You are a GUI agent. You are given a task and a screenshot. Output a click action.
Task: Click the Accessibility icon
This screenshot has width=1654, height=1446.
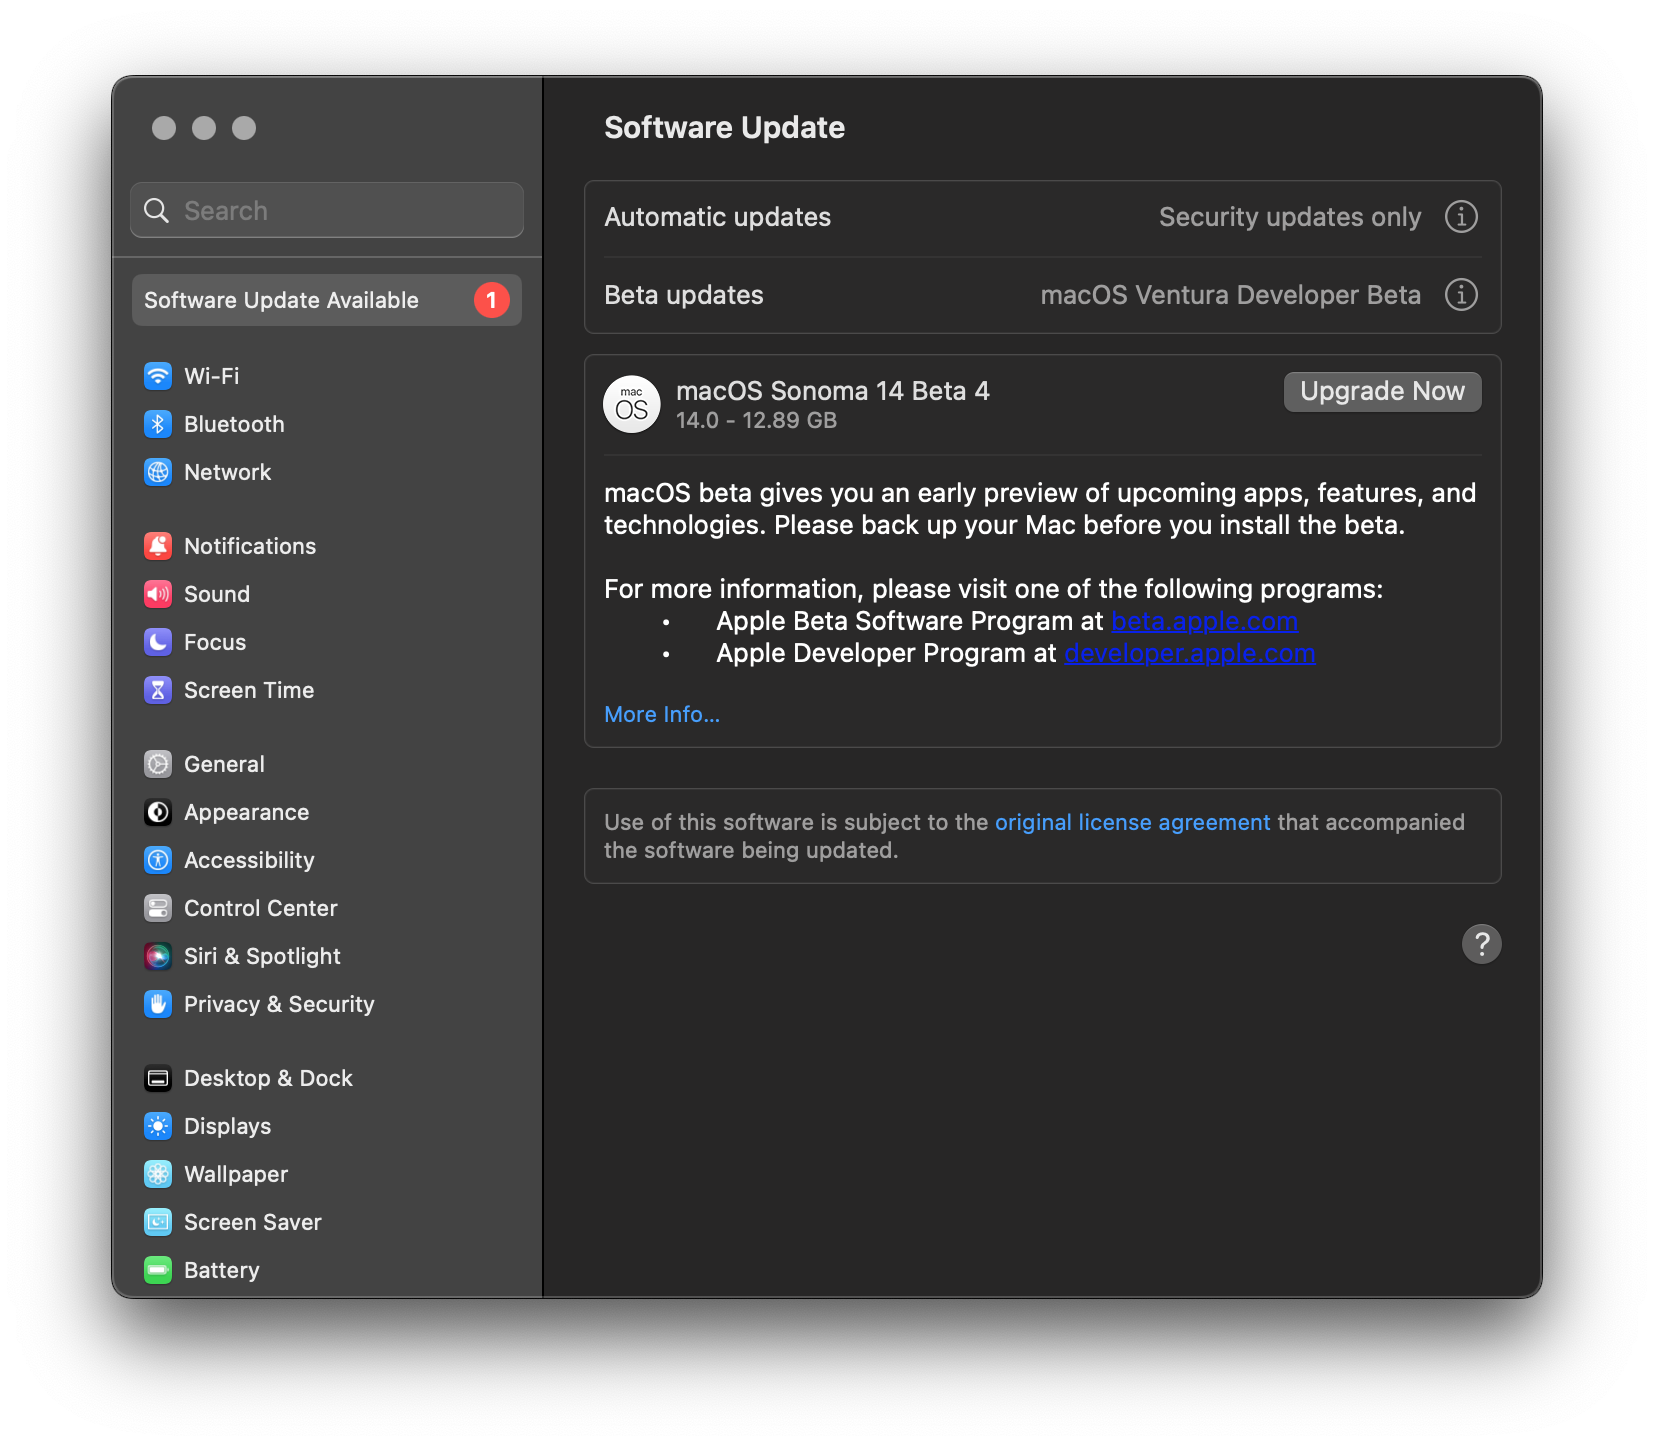pyautogui.click(x=158, y=860)
